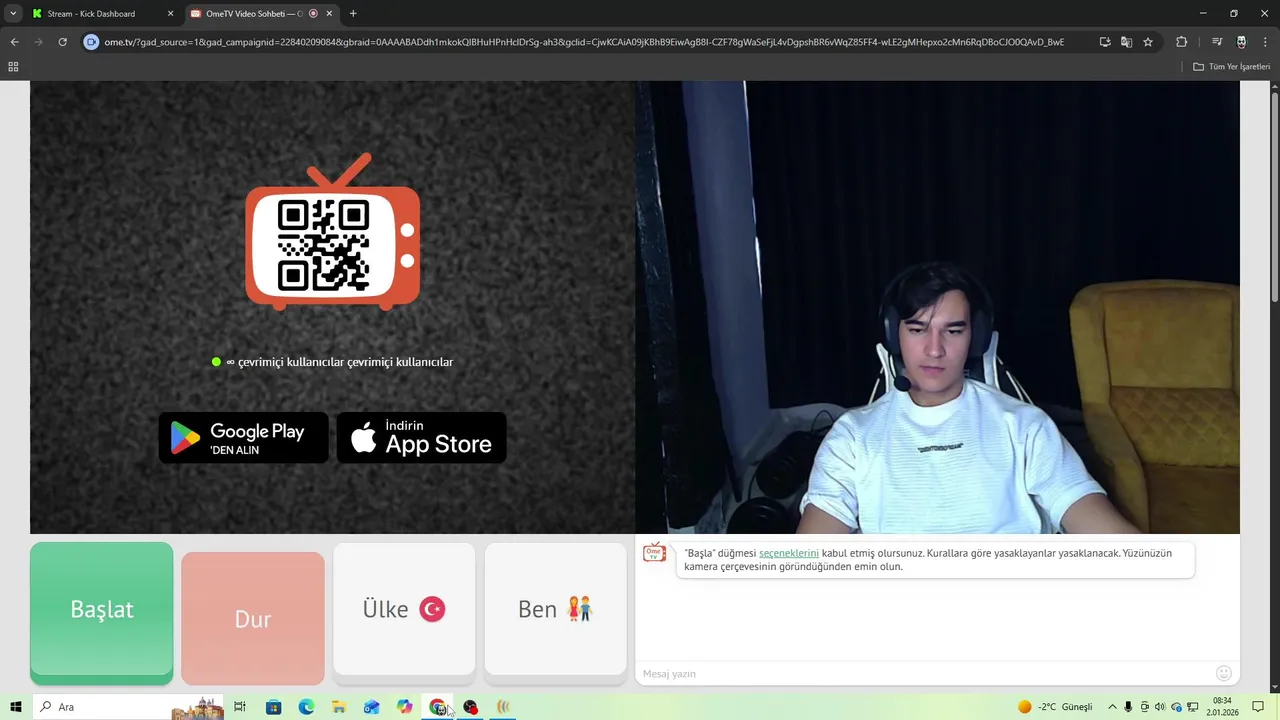The width and height of the screenshot is (1280, 720).
Task: Open the App Store download badge
Action: 421,438
